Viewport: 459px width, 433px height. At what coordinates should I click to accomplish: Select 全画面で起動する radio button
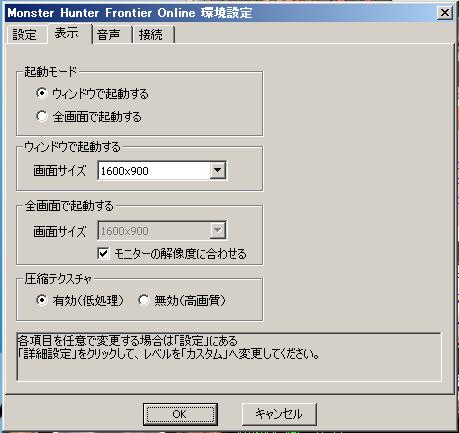coord(42,116)
